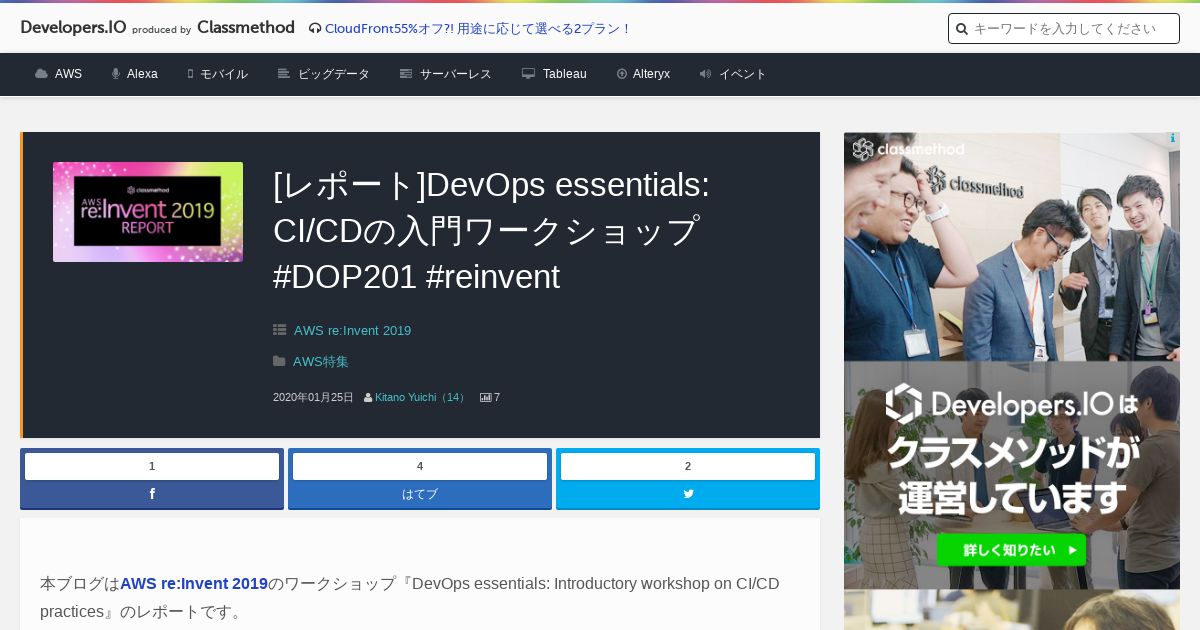Open the Alexa navigation menu item
1200x630 pixels.
[142, 74]
